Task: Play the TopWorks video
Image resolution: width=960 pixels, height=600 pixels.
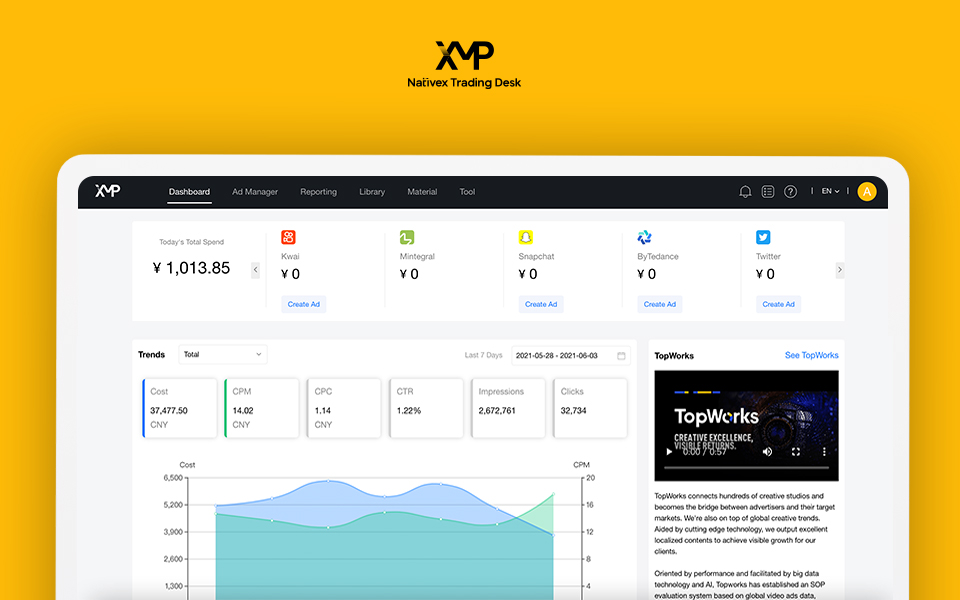Action: tap(669, 452)
